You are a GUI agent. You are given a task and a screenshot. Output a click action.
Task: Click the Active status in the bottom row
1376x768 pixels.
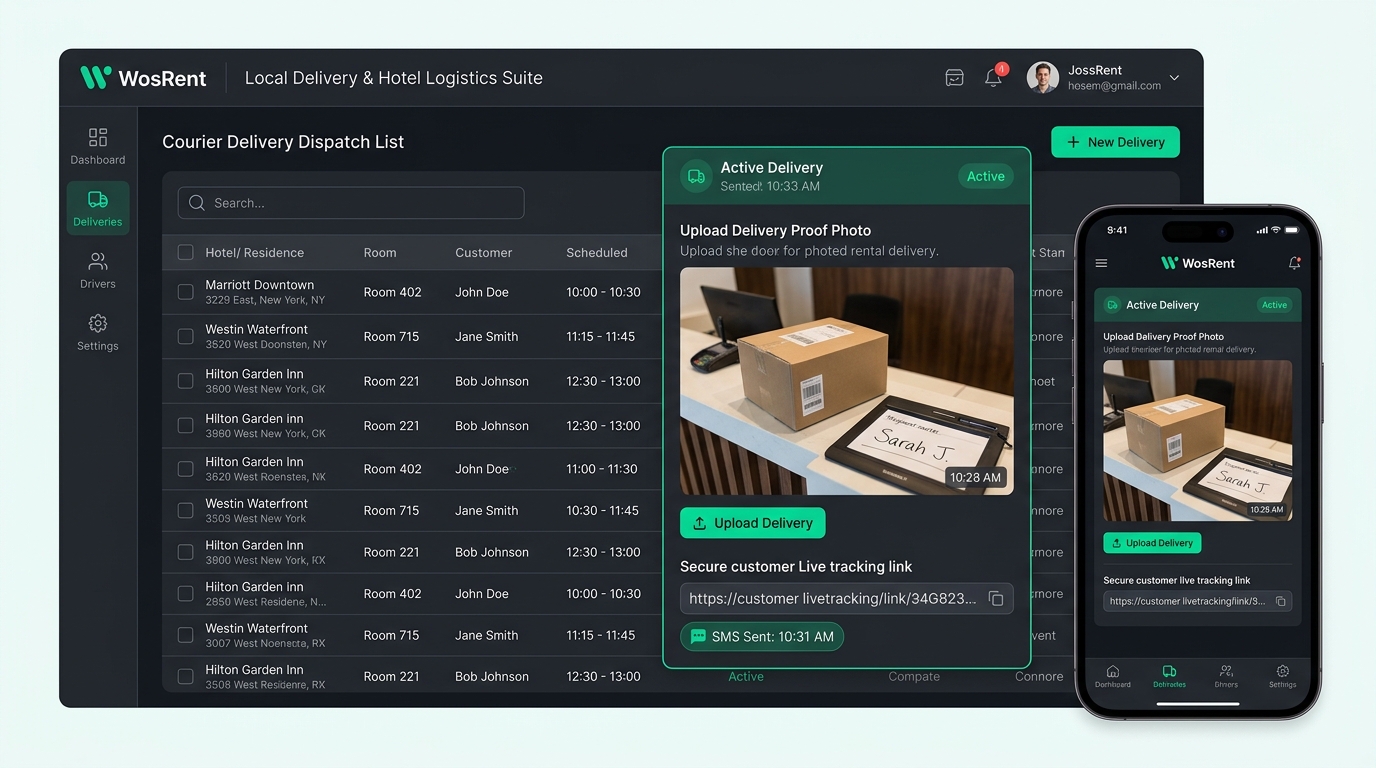pyautogui.click(x=746, y=676)
